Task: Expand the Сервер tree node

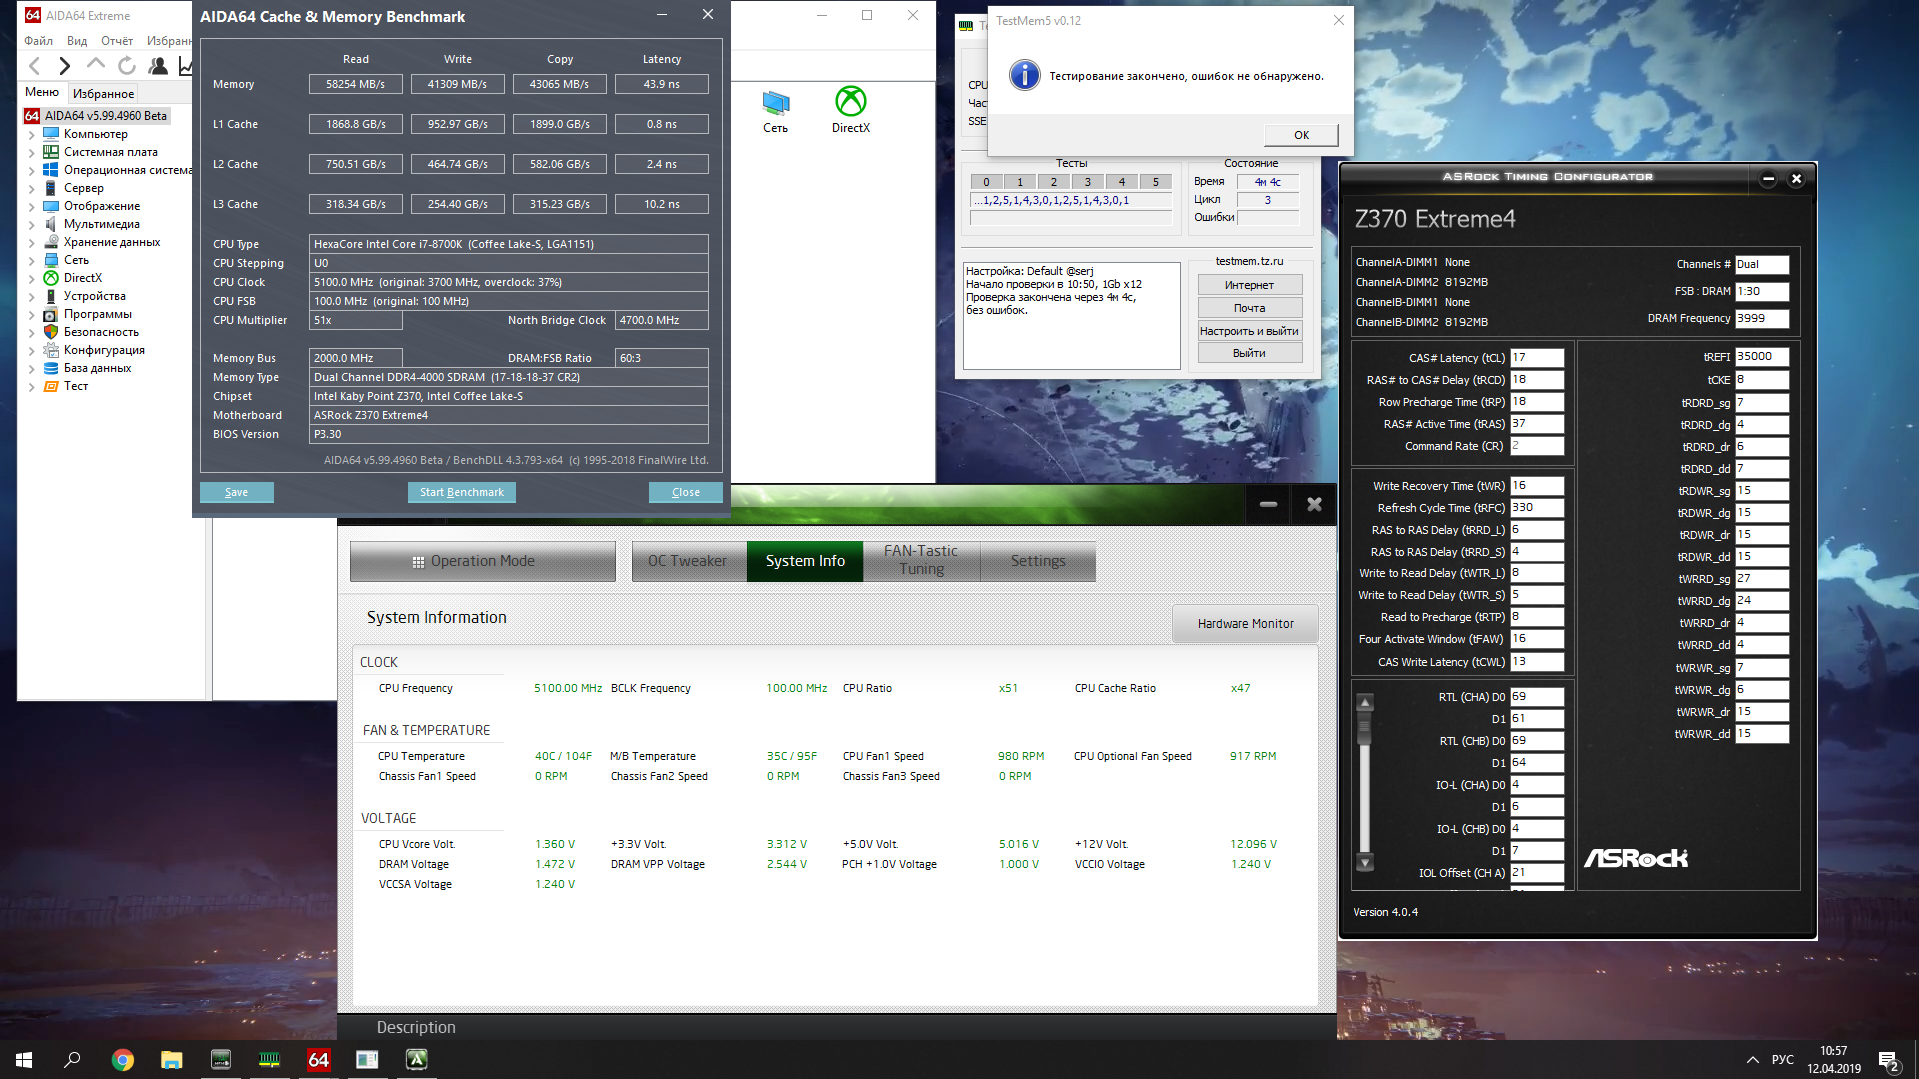Action: point(31,189)
